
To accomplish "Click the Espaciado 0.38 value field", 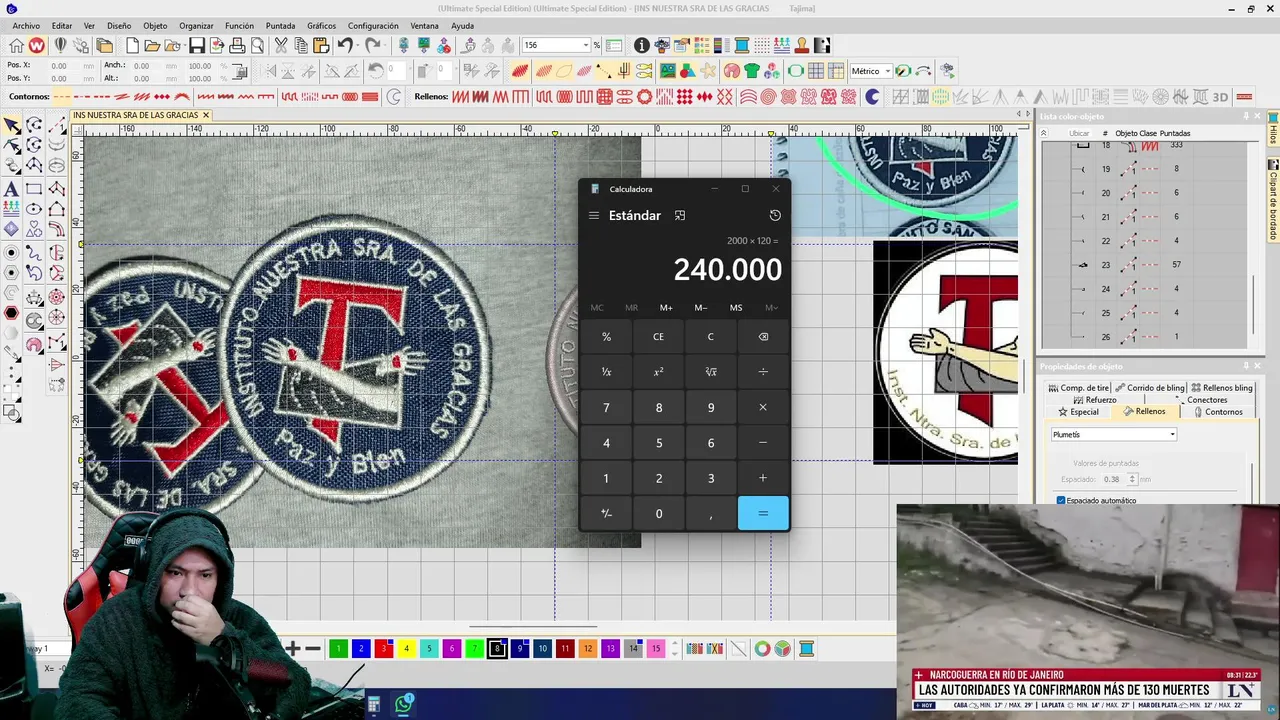I will tap(1113, 479).
